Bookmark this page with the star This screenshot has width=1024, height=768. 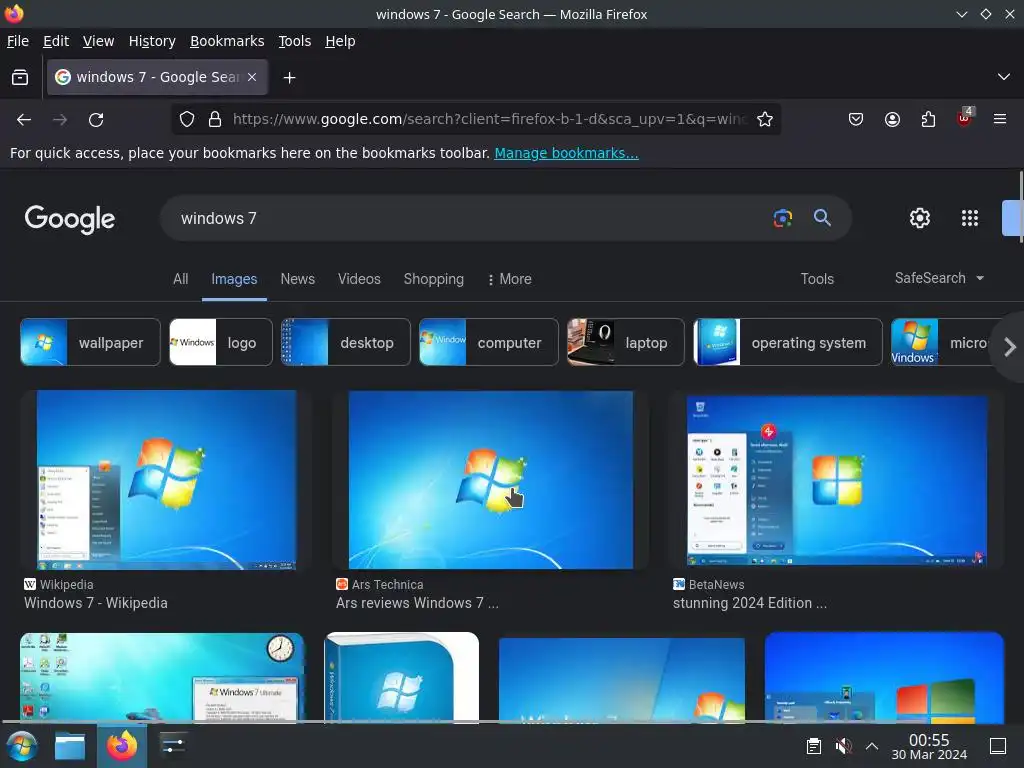tap(765, 120)
